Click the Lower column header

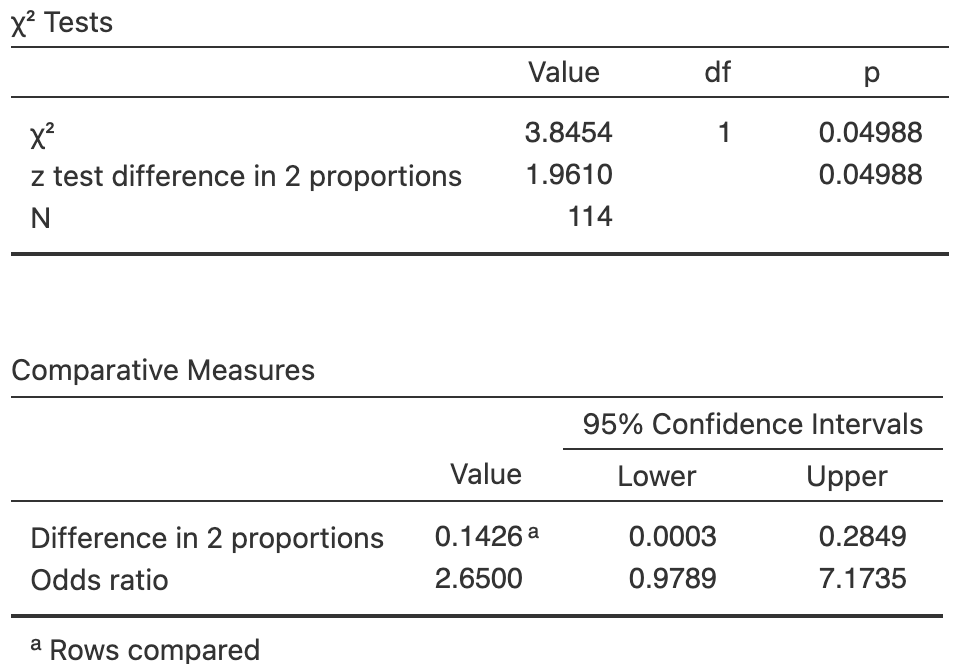656,476
